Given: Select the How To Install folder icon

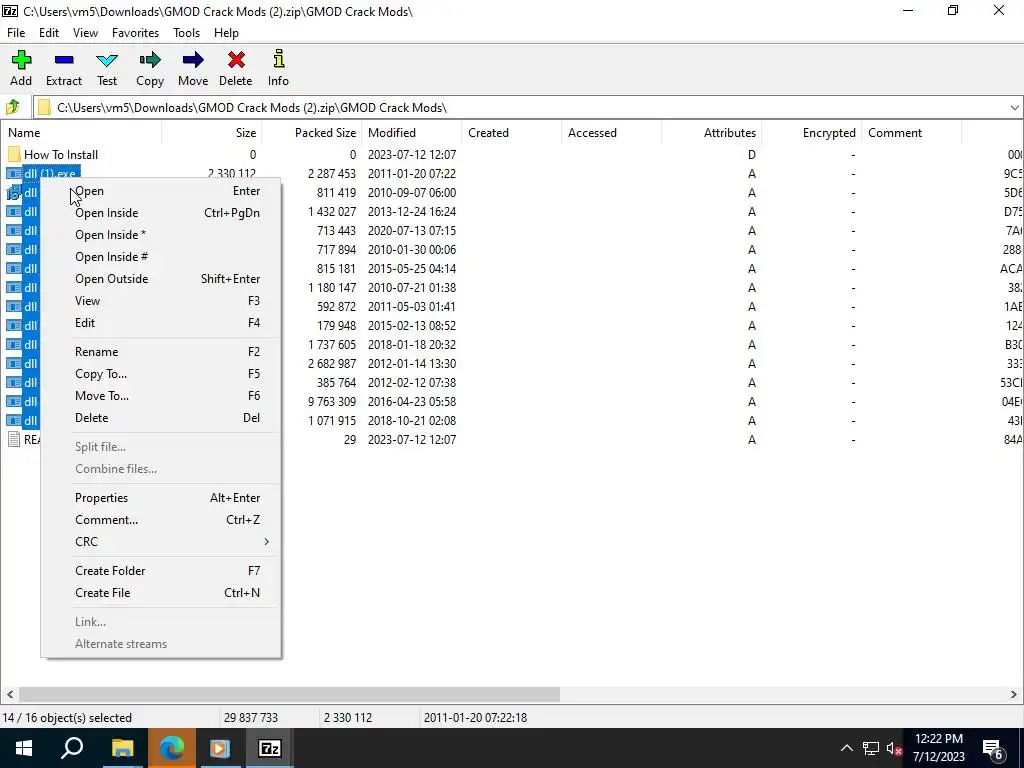Looking at the screenshot, I should 14,155.
